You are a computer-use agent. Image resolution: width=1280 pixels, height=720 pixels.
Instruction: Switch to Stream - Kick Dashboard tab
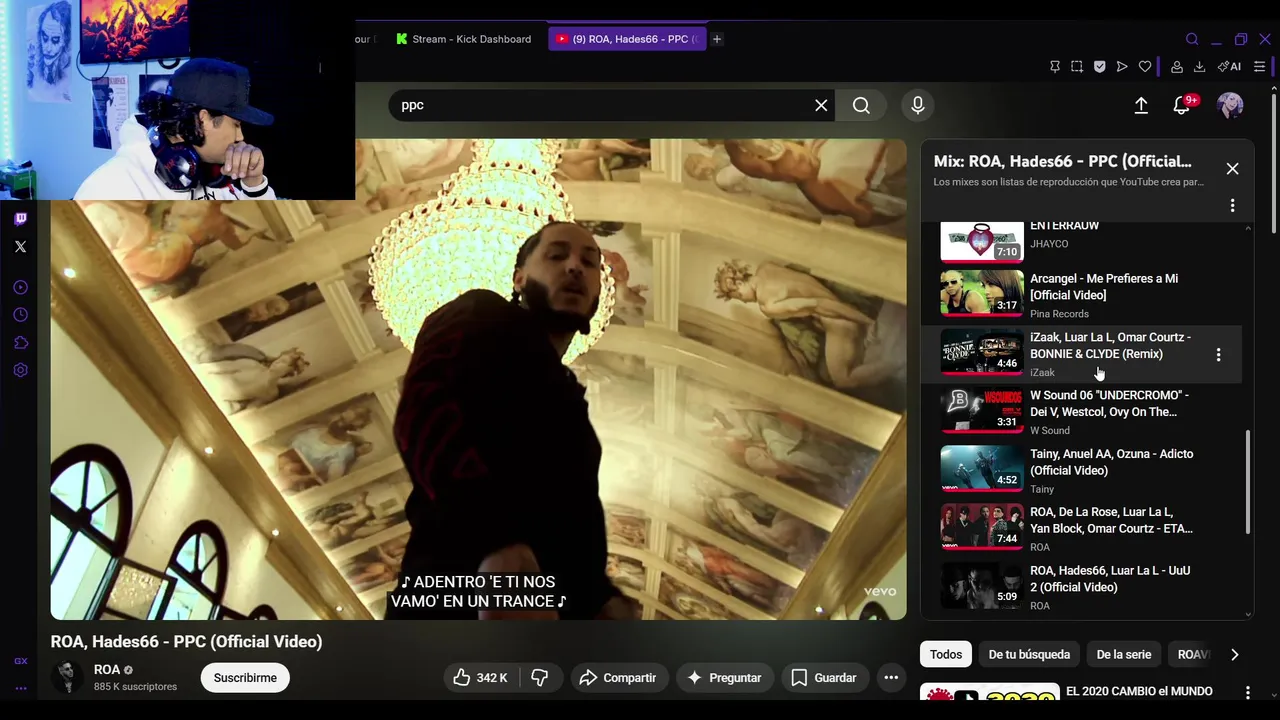point(463,39)
